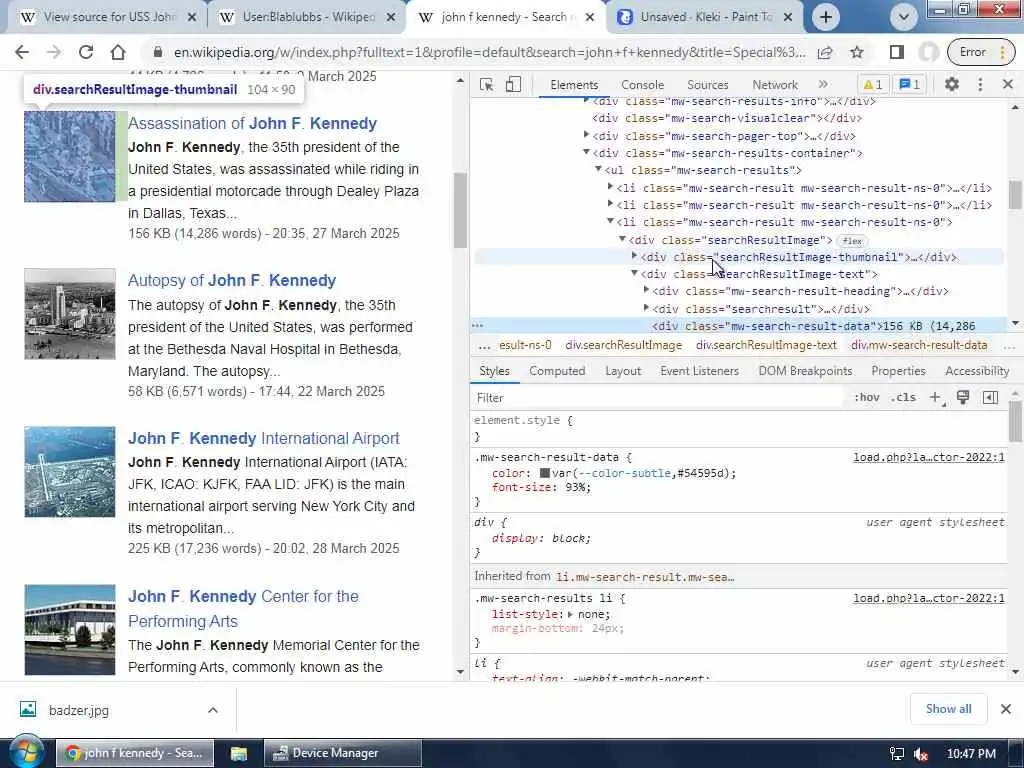This screenshot has height=768, width=1024.
Task: Expand the searchResultImage-thumbnail div node
Action: tap(634, 256)
